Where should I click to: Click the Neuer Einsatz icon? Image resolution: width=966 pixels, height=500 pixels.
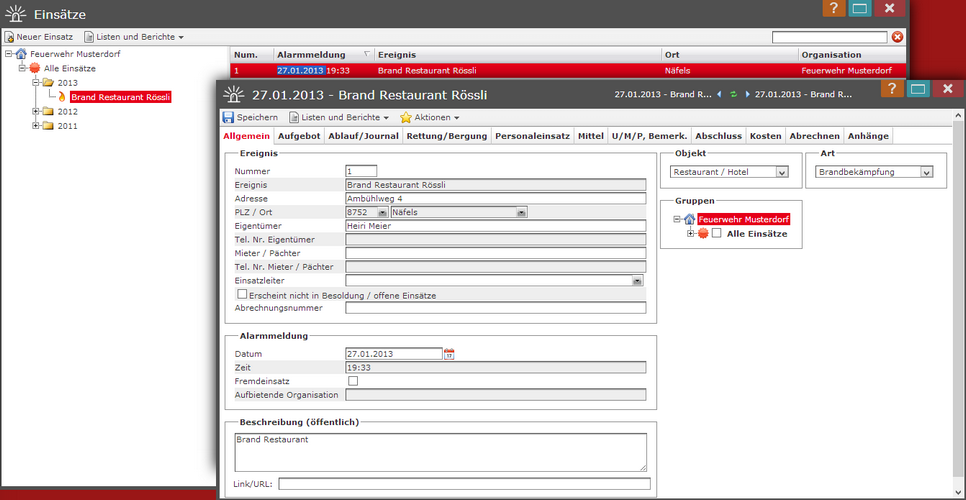[9, 37]
